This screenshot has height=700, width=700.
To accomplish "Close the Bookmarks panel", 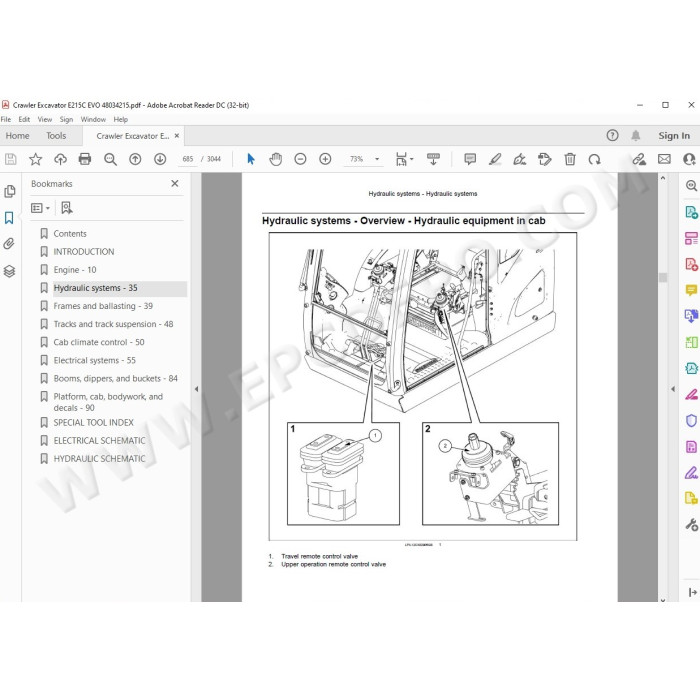I will tap(175, 183).
